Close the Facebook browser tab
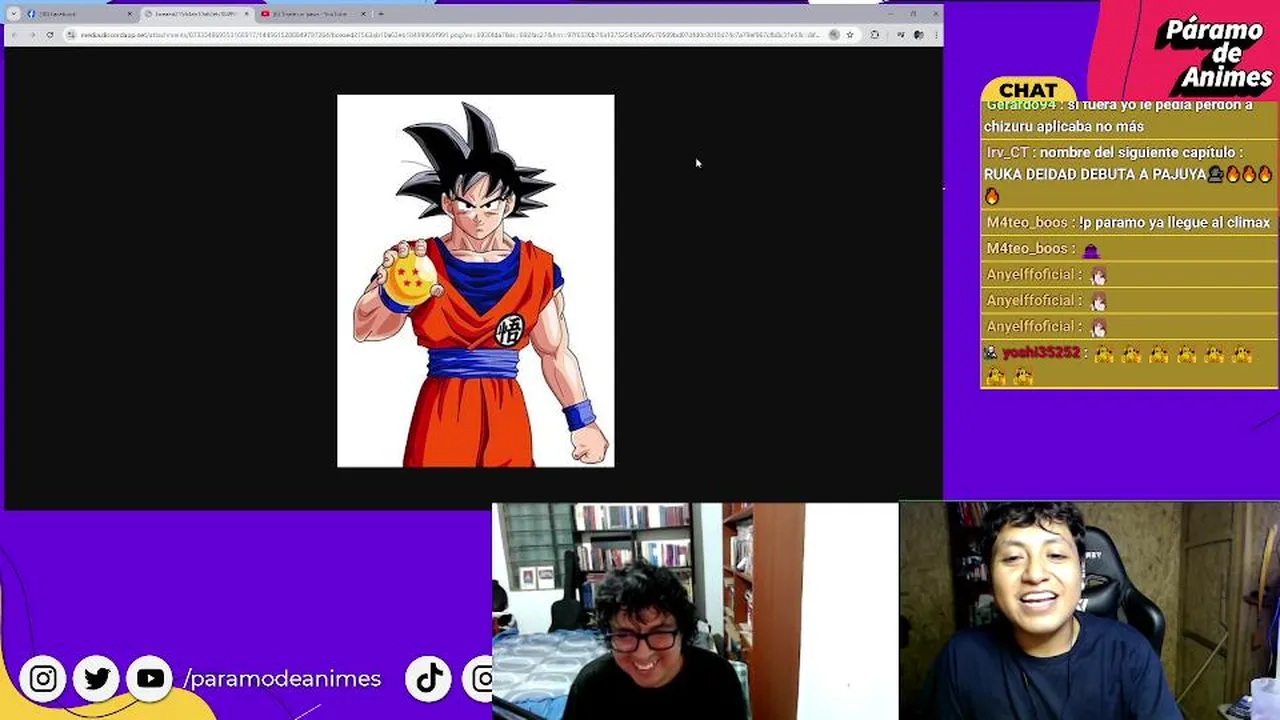 [129, 14]
